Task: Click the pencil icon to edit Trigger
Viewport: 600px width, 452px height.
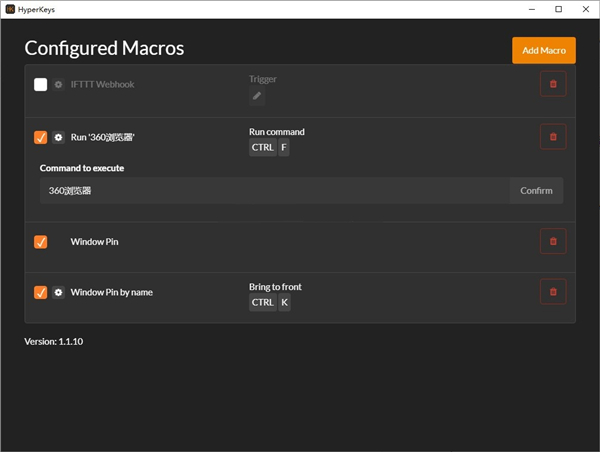Action: tap(257, 96)
